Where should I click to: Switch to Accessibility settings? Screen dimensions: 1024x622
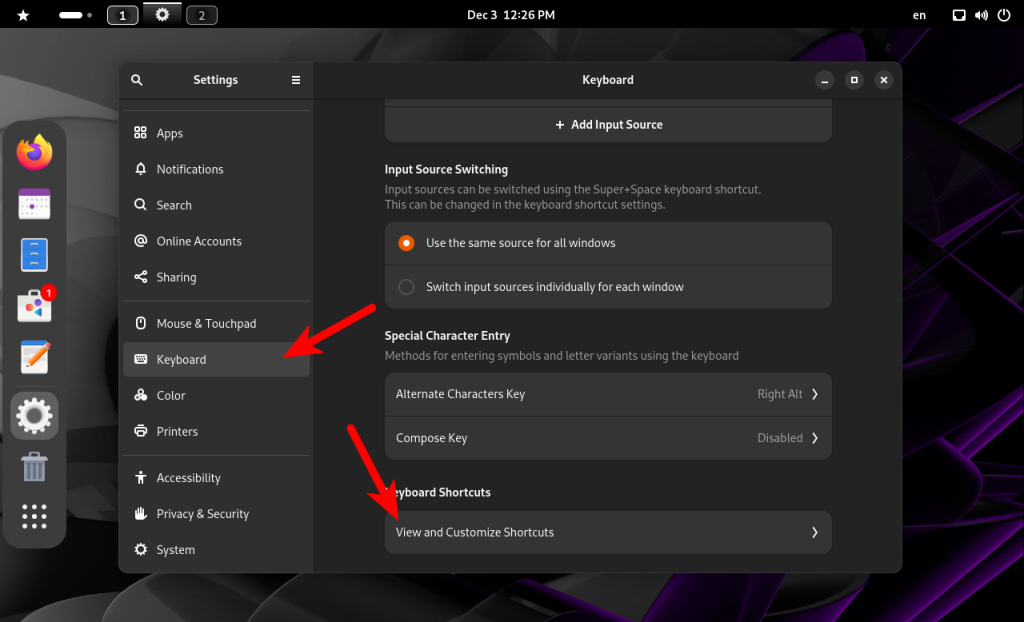click(188, 478)
